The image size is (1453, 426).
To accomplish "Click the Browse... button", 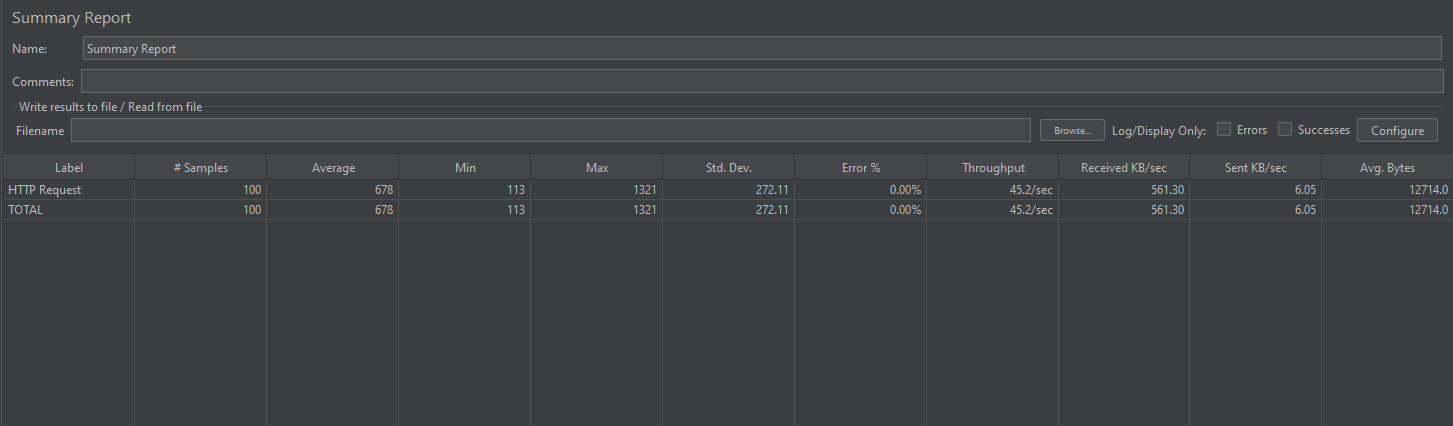I will coord(1072,130).
